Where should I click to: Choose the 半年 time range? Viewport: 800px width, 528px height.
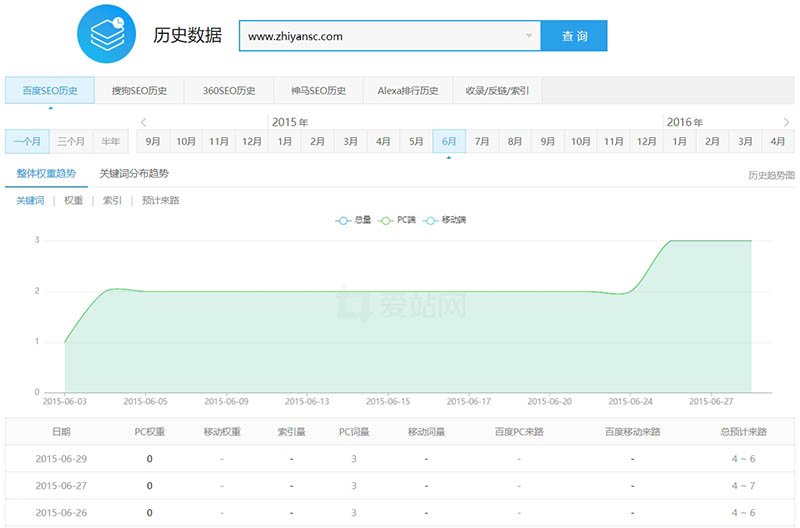110,141
